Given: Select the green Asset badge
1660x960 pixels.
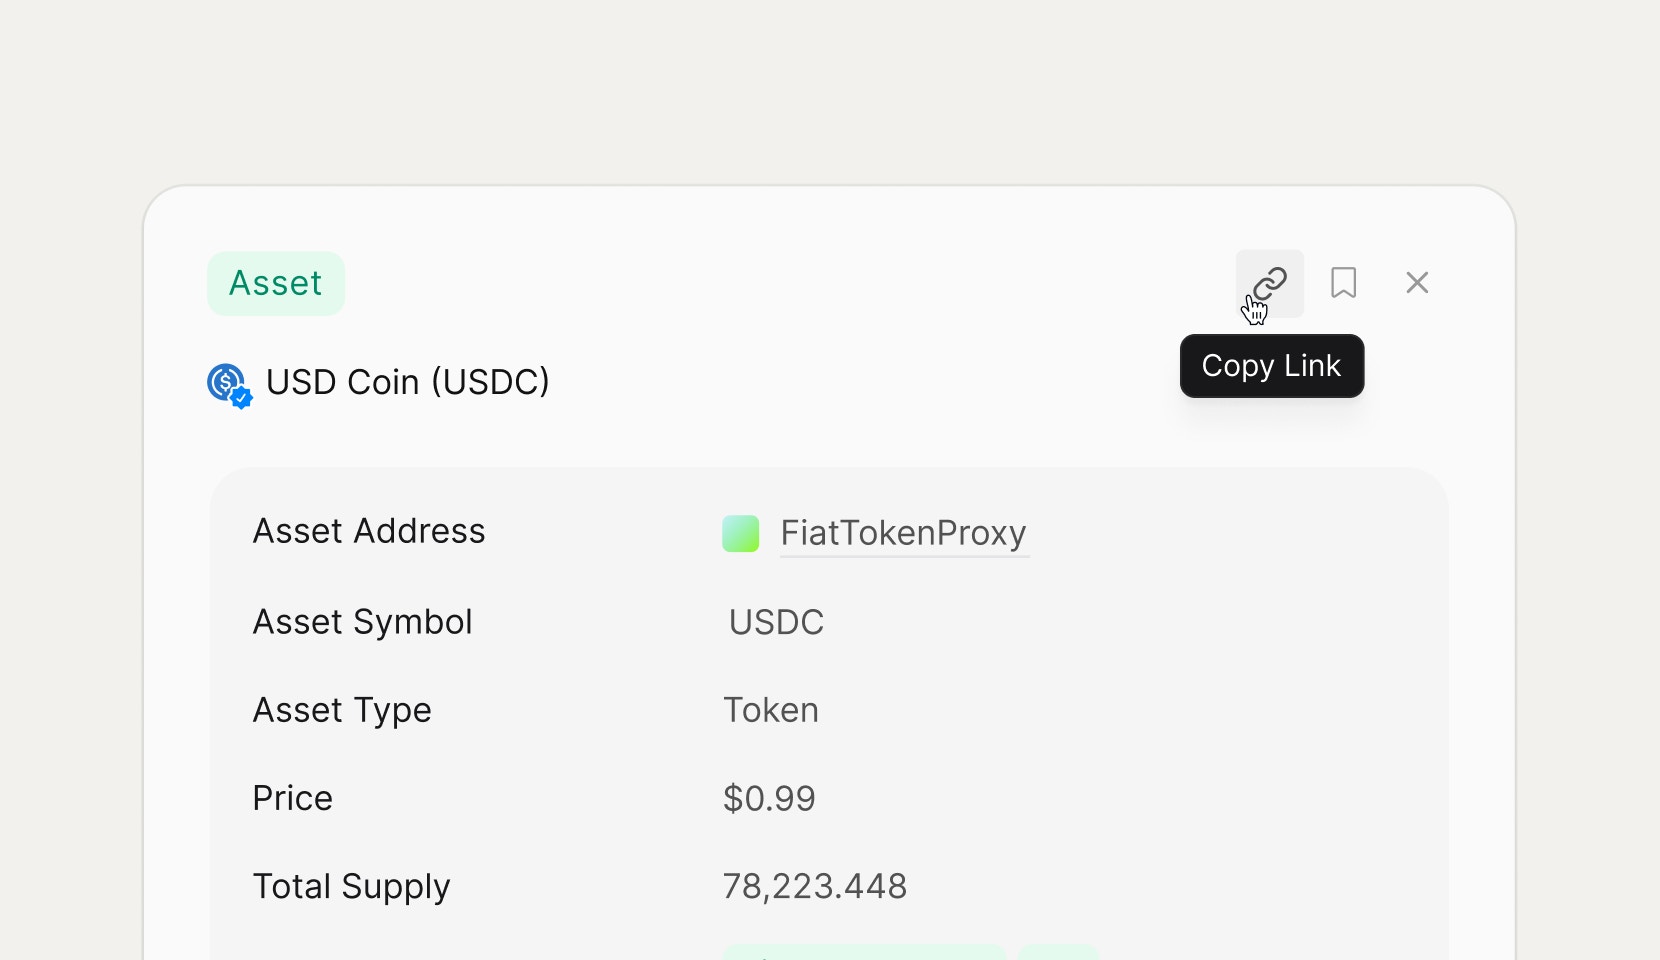Looking at the screenshot, I should tap(276, 284).
